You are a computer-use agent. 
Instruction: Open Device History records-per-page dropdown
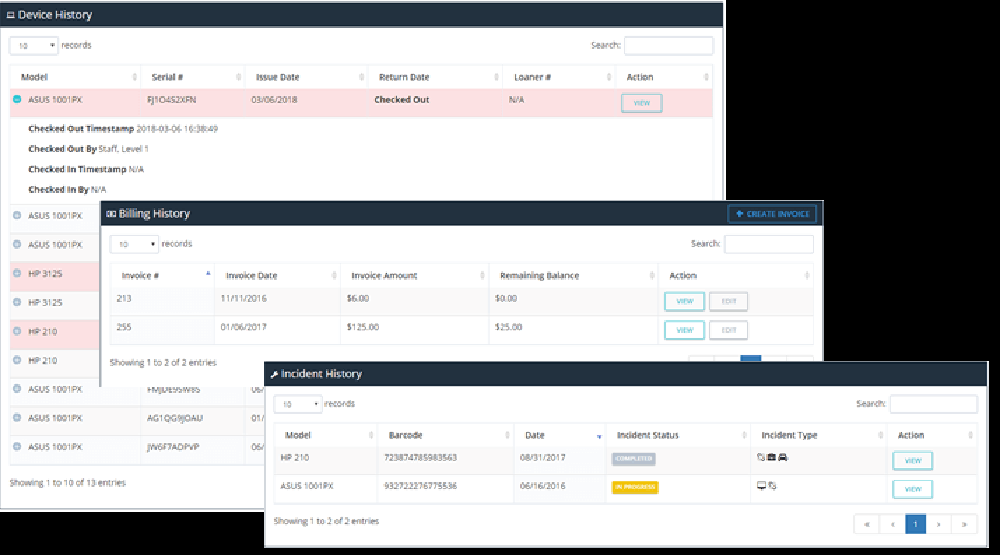pos(33,46)
